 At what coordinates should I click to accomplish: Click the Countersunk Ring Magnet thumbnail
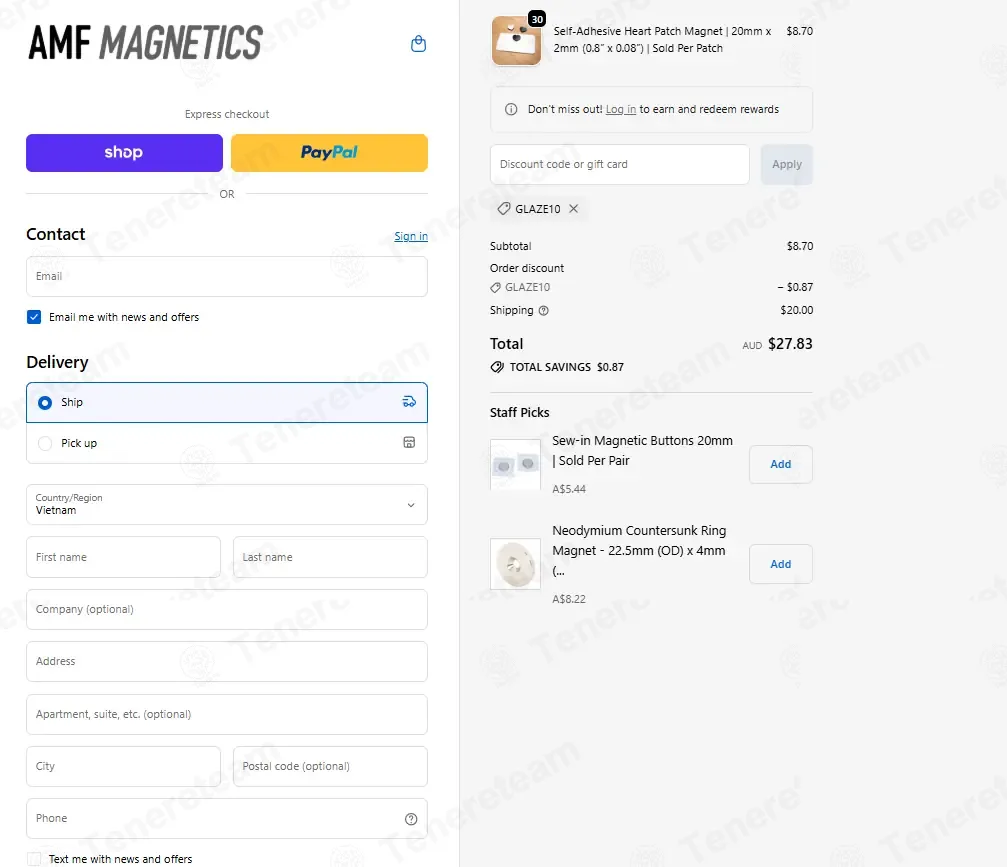click(515, 565)
